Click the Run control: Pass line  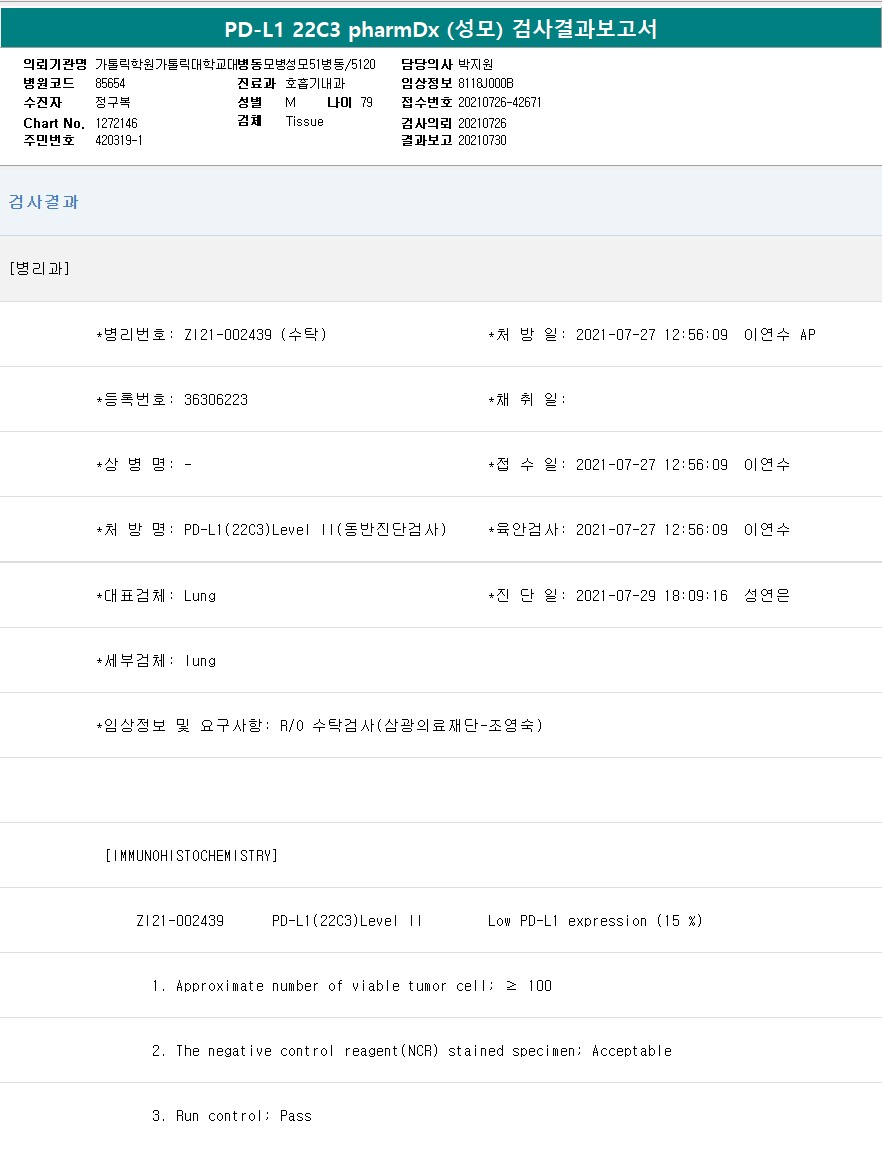coord(231,1116)
